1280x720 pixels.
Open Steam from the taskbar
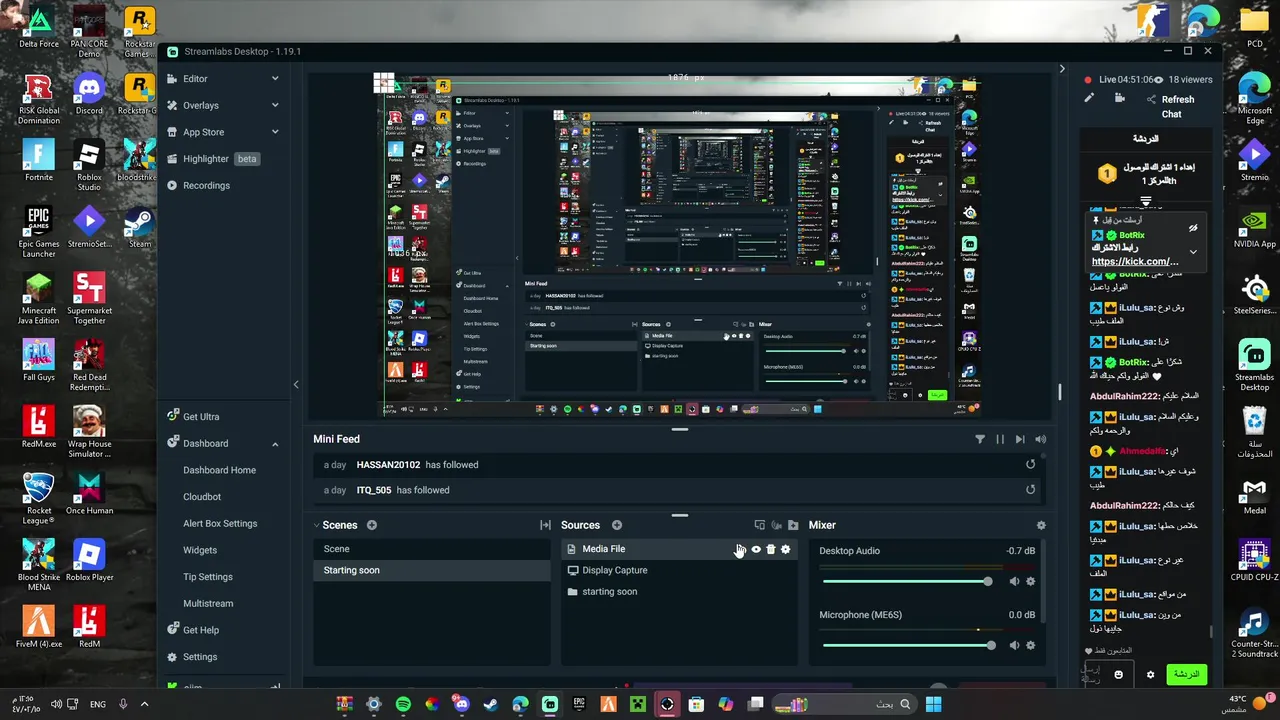pyautogui.click(x=491, y=704)
